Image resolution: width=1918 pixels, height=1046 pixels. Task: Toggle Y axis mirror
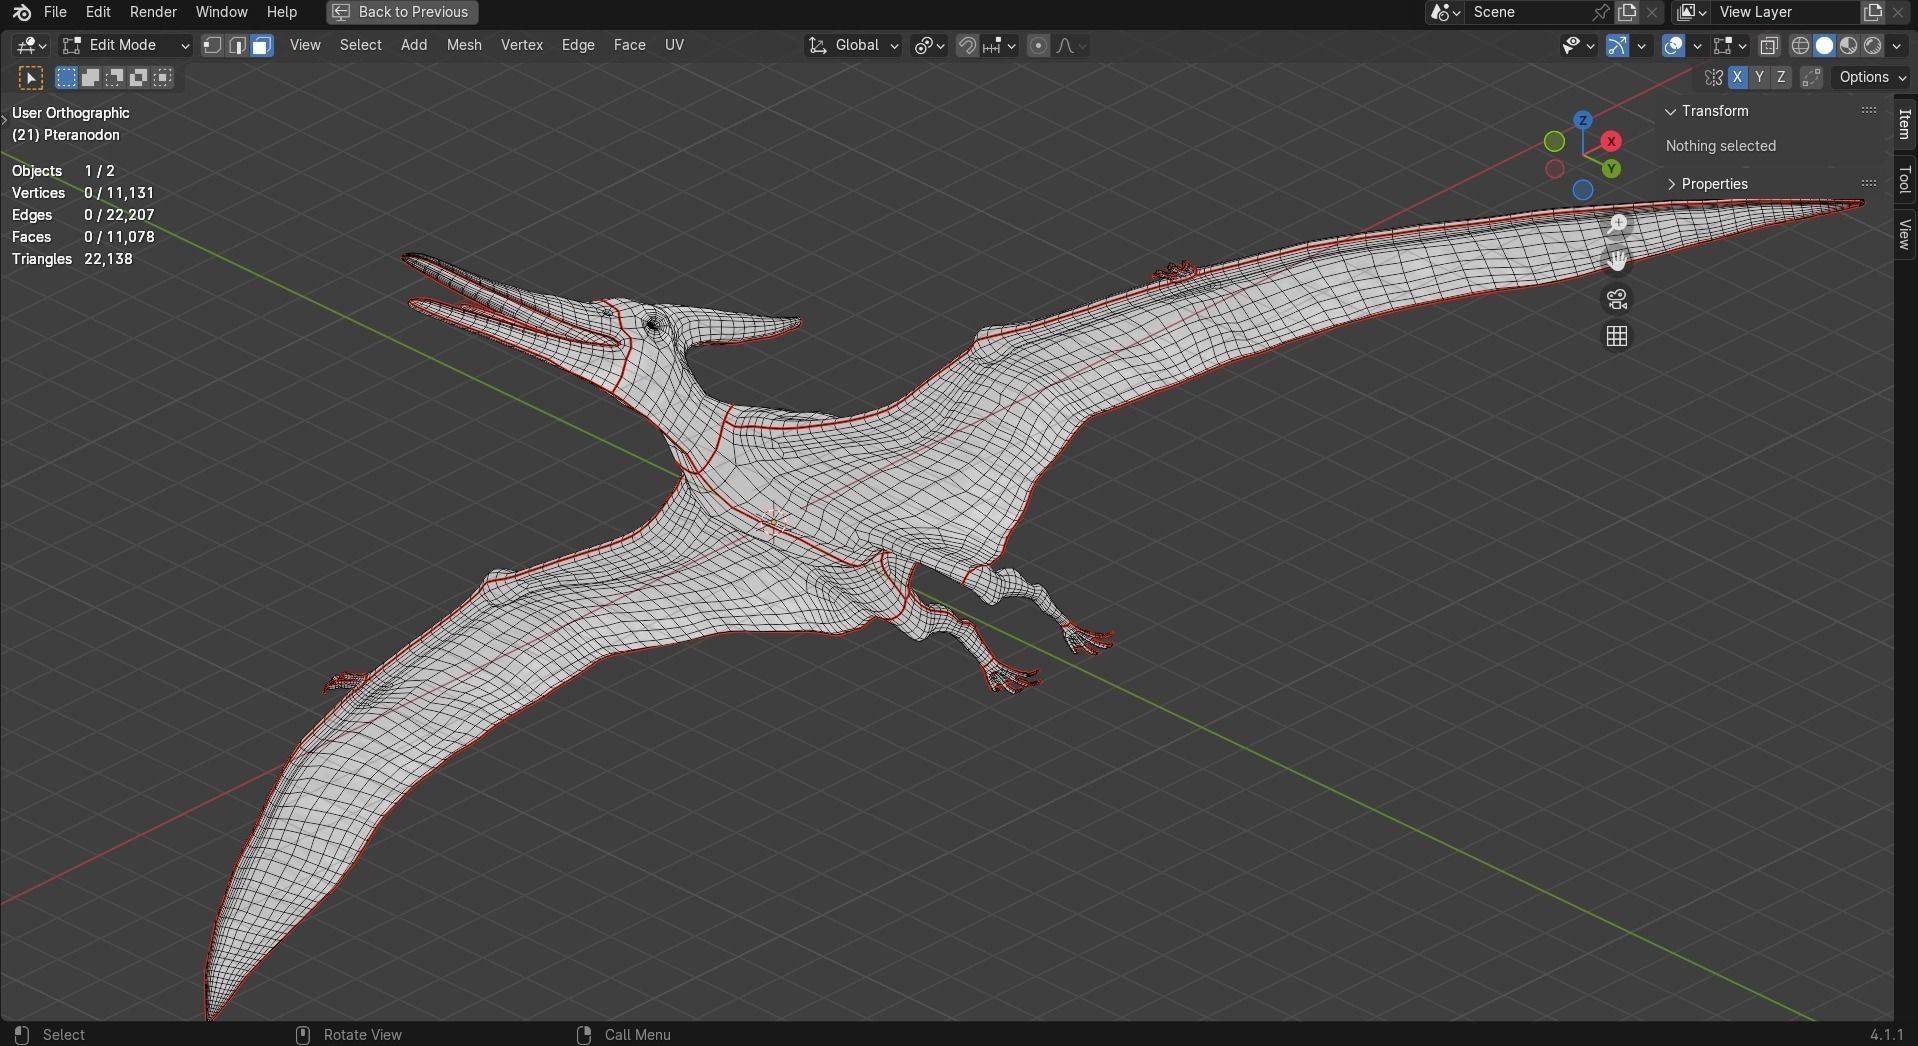pos(1759,77)
